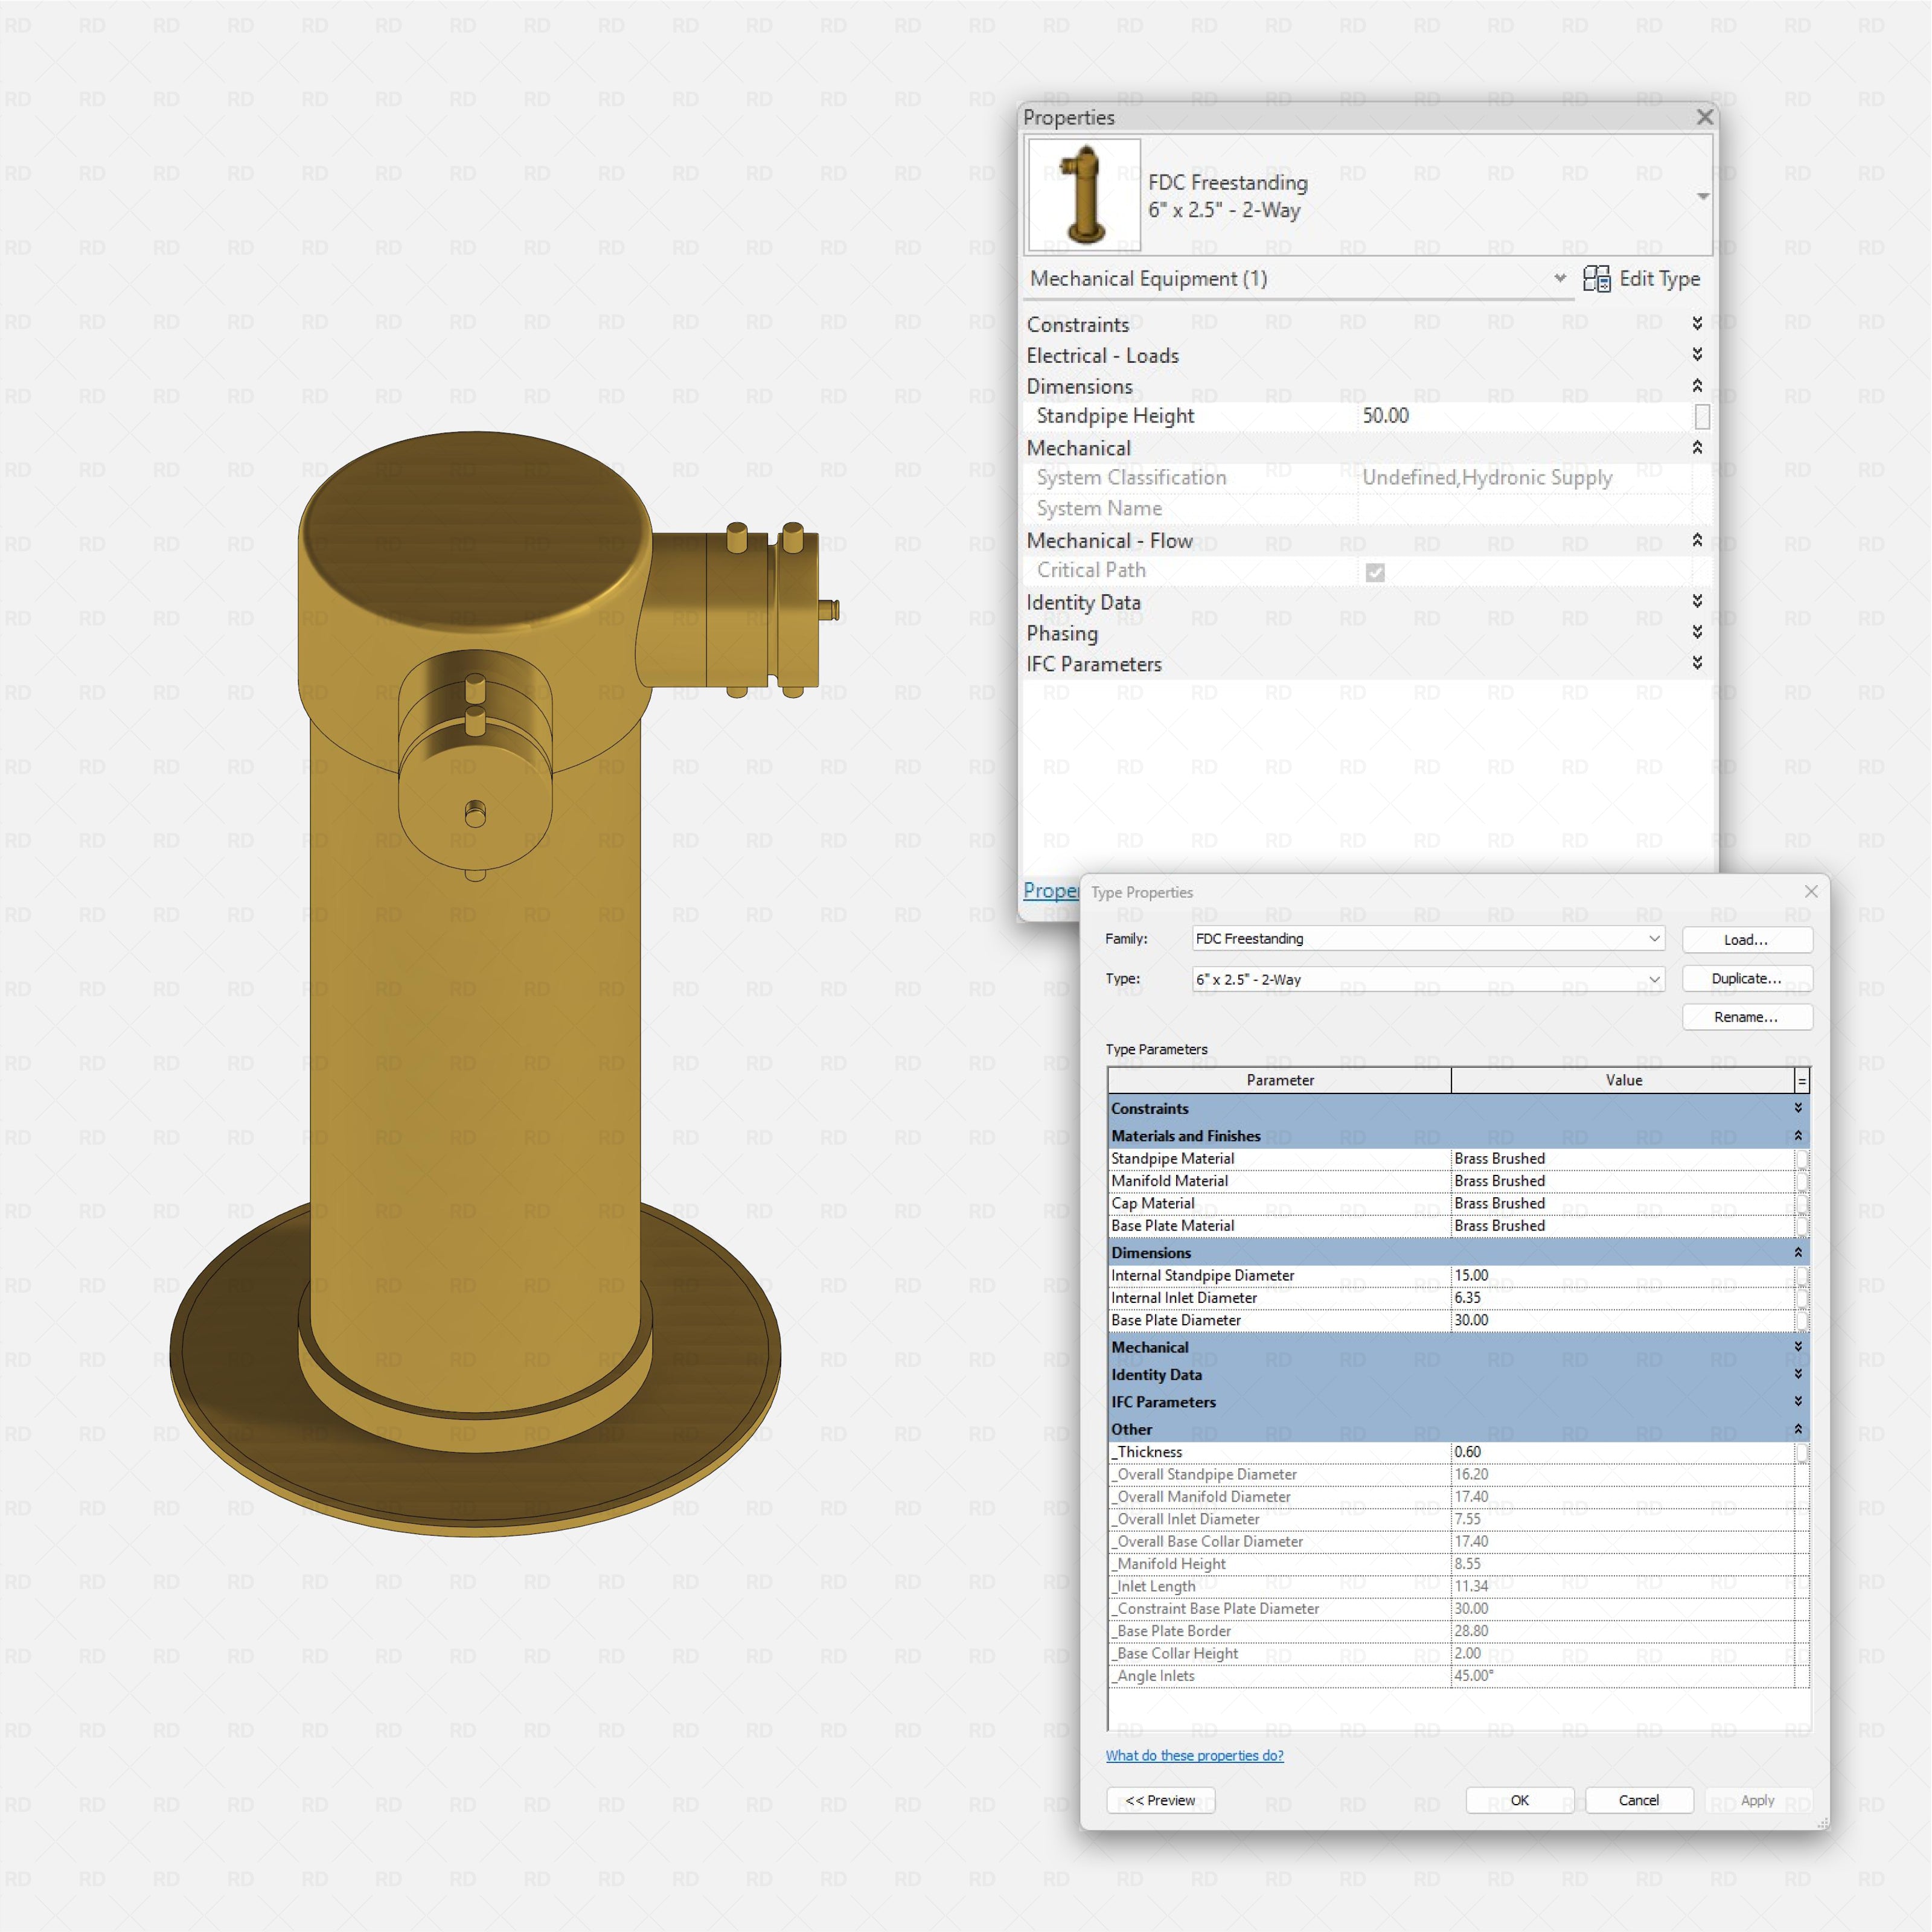
Task: Click the FDC Freestanding preview thumbnail
Action: [1084, 195]
